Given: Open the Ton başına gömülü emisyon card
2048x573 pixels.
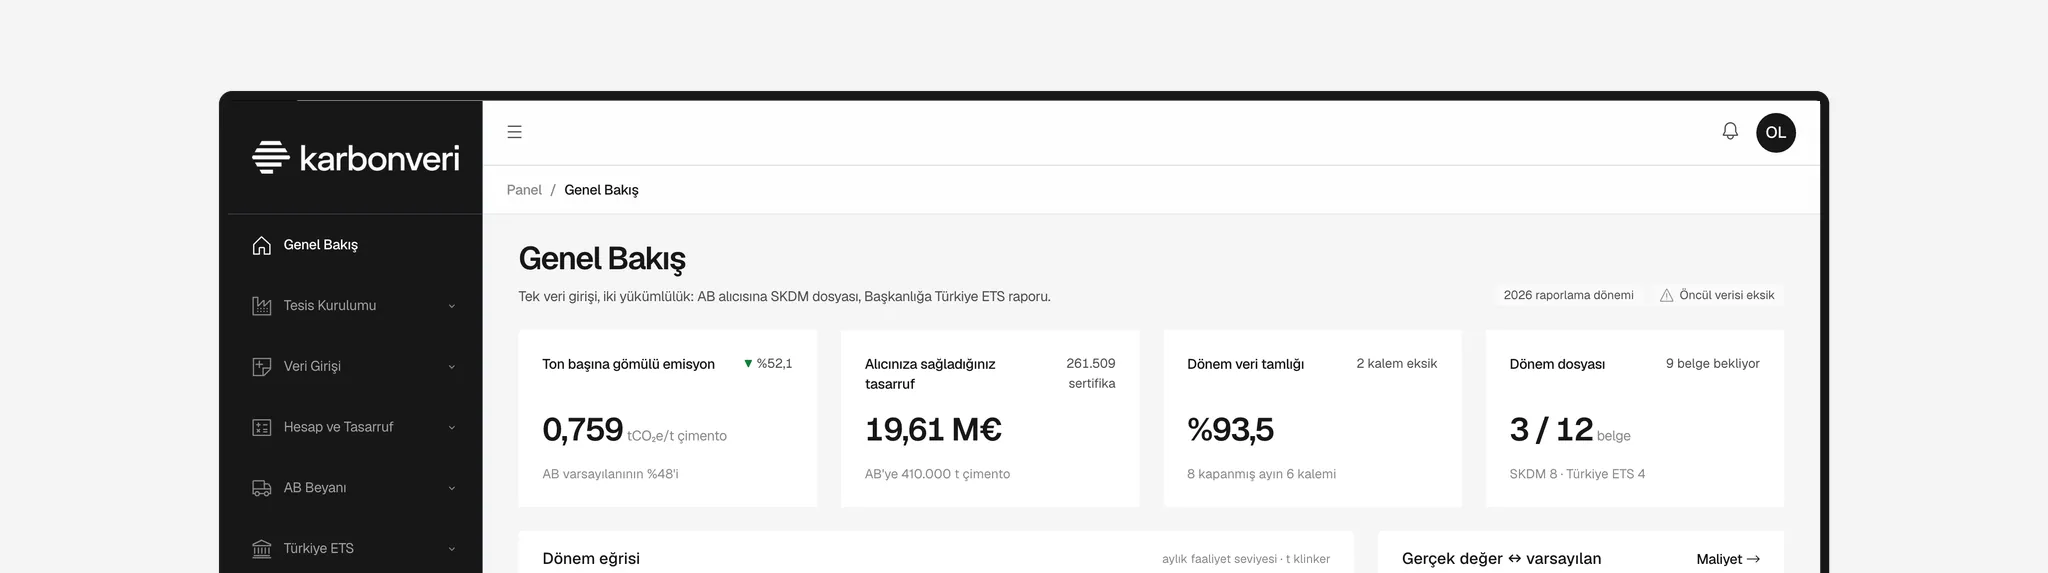Looking at the screenshot, I should pyautogui.click(x=667, y=418).
